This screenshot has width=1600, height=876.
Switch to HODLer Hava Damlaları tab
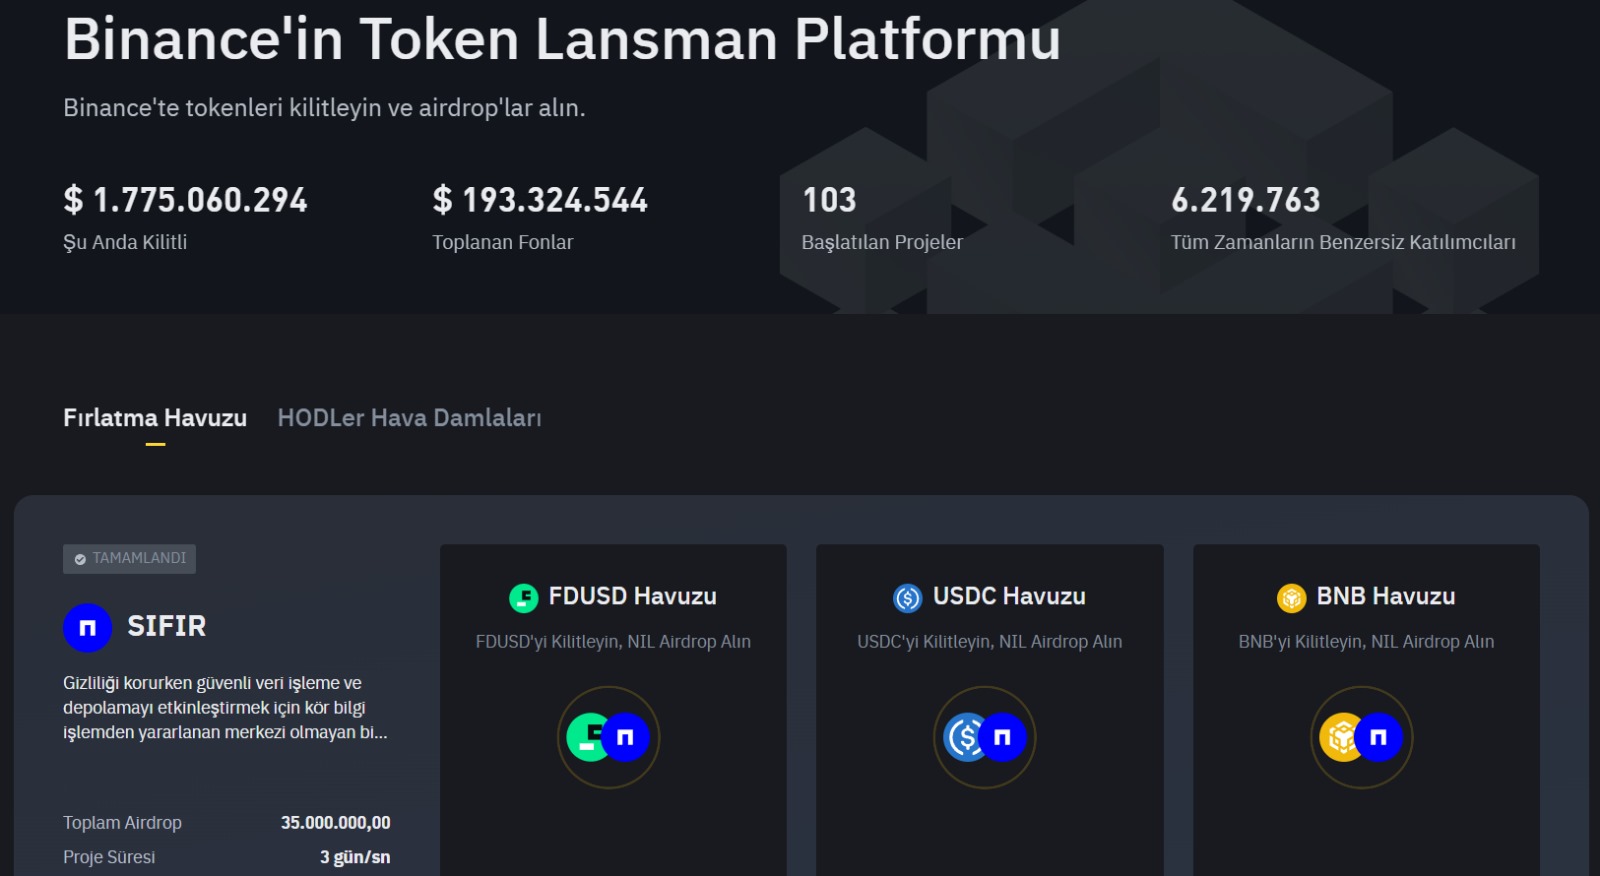tap(409, 418)
